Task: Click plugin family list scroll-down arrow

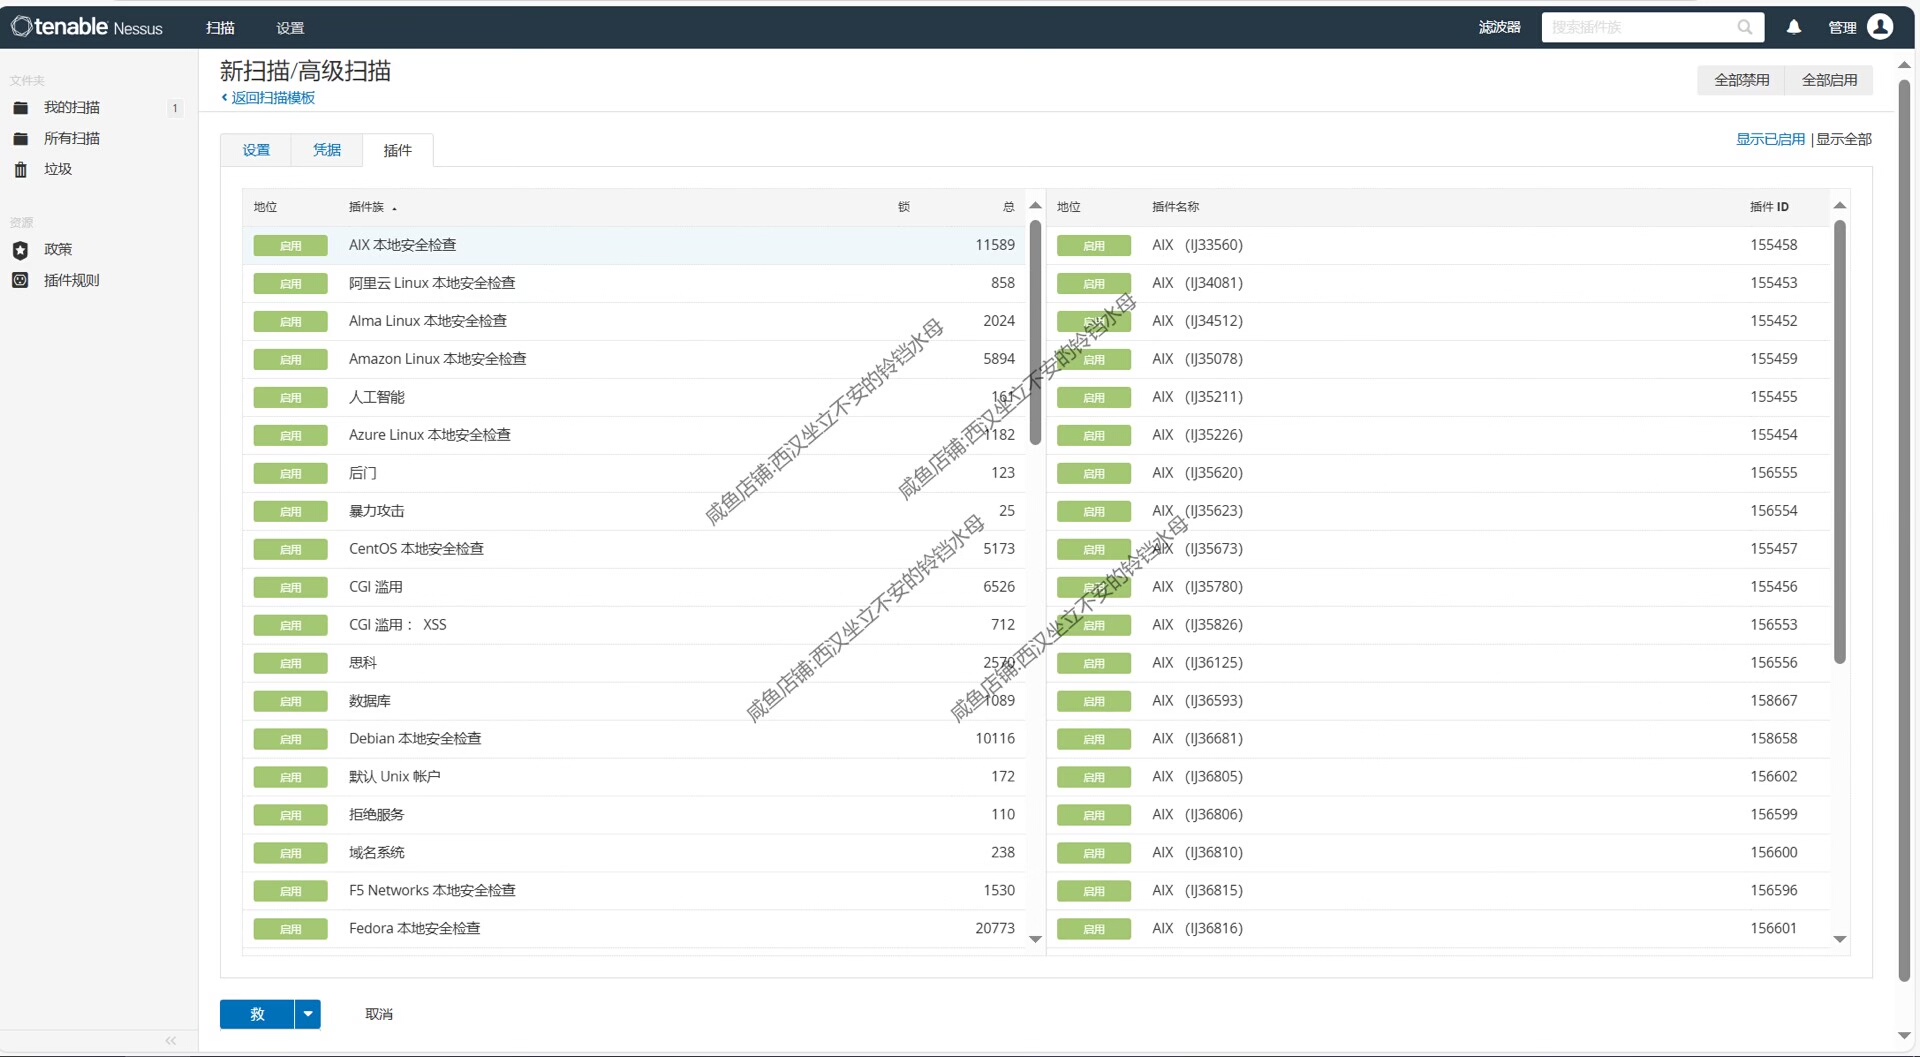Action: click(x=1035, y=939)
